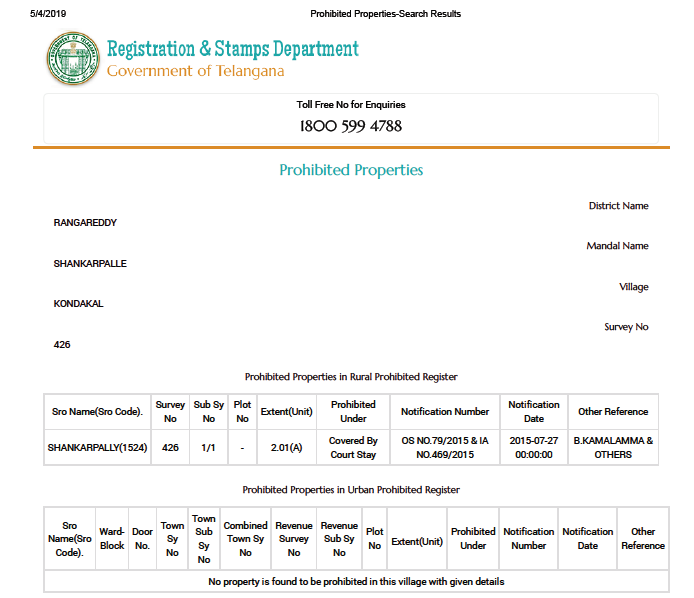Click the 'No property is found' message row

(356, 582)
